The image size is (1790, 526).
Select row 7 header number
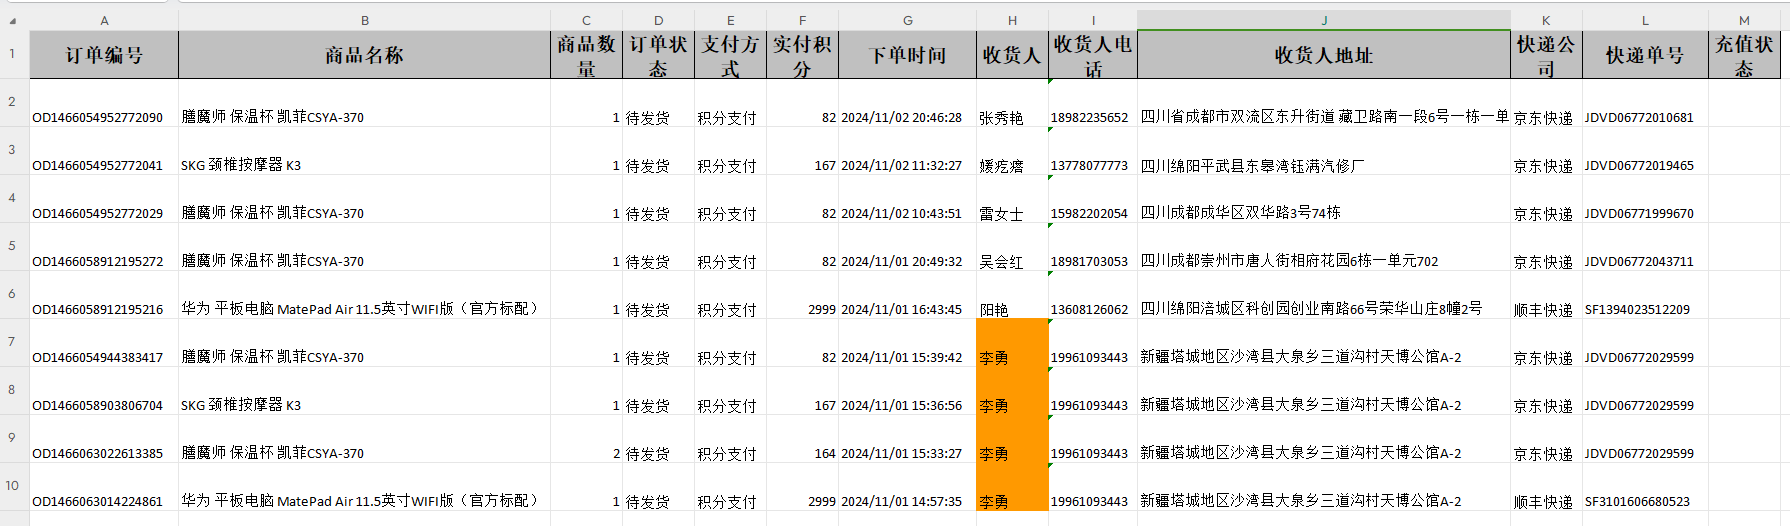point(13,342)
